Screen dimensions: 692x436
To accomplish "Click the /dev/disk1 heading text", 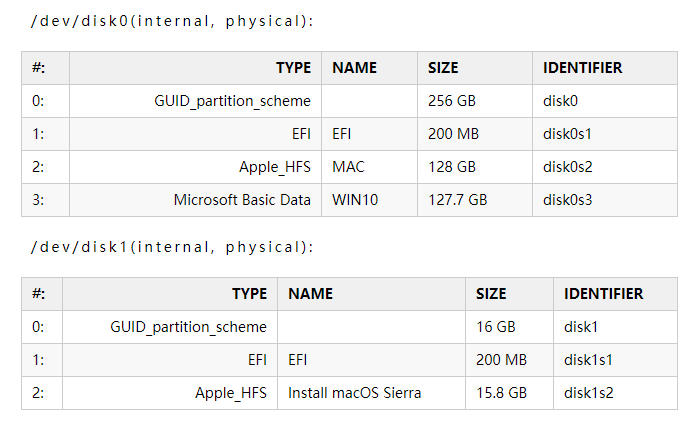I will tap(172, 246).
